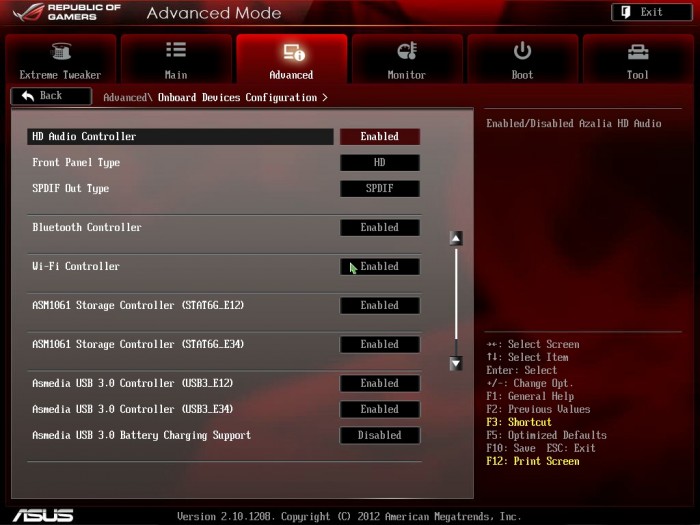Click the Exit button
The image size is (700, 525).
point(651,12)
